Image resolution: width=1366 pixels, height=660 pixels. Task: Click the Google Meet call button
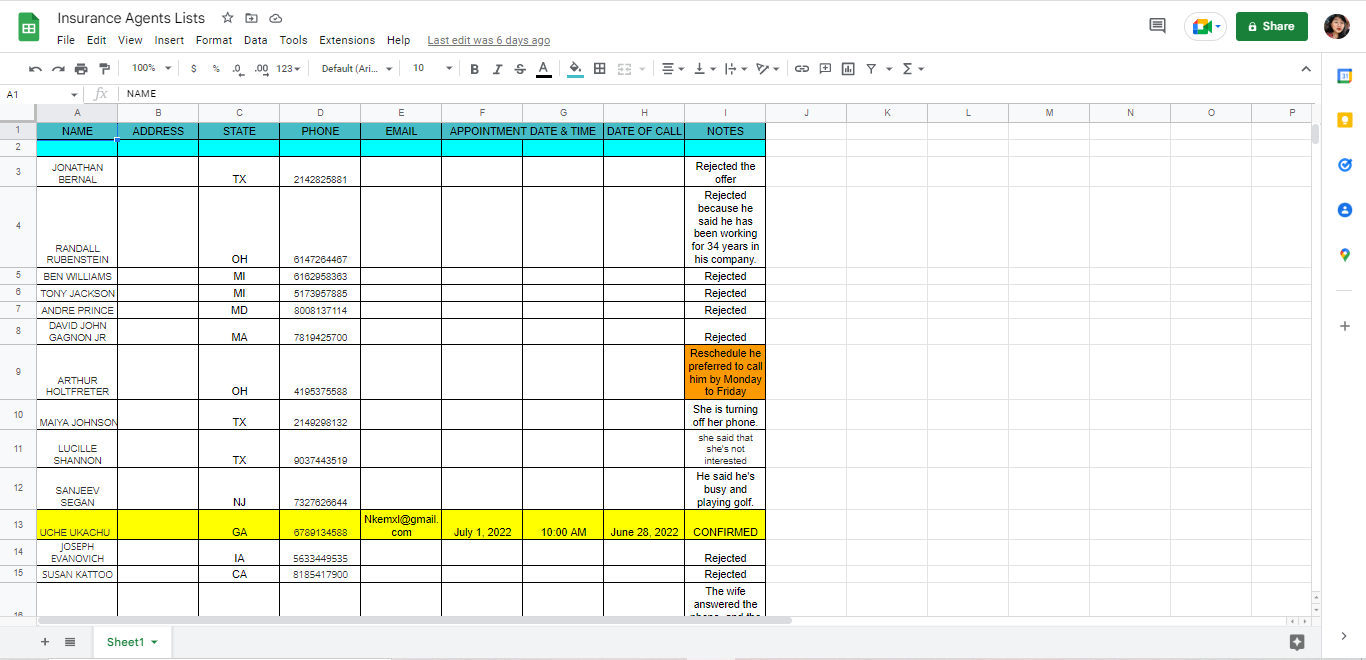pyautogui.click(x=1205, y=26)
